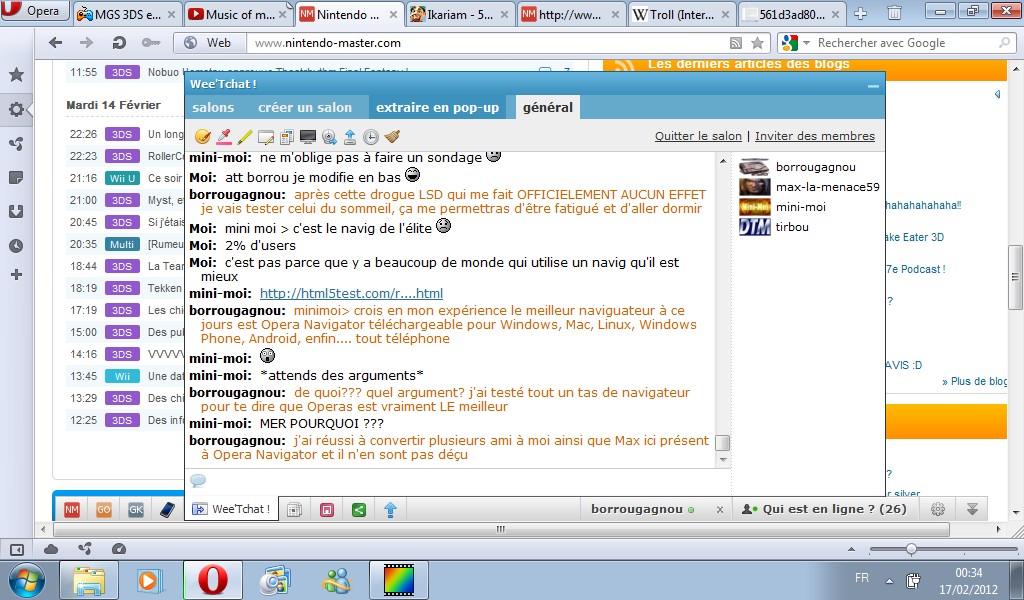This screenshot has width=1024, height=600.
Task: Open the Wee'Tchat ! bottom bar button
Action: (x=231, y=509)
